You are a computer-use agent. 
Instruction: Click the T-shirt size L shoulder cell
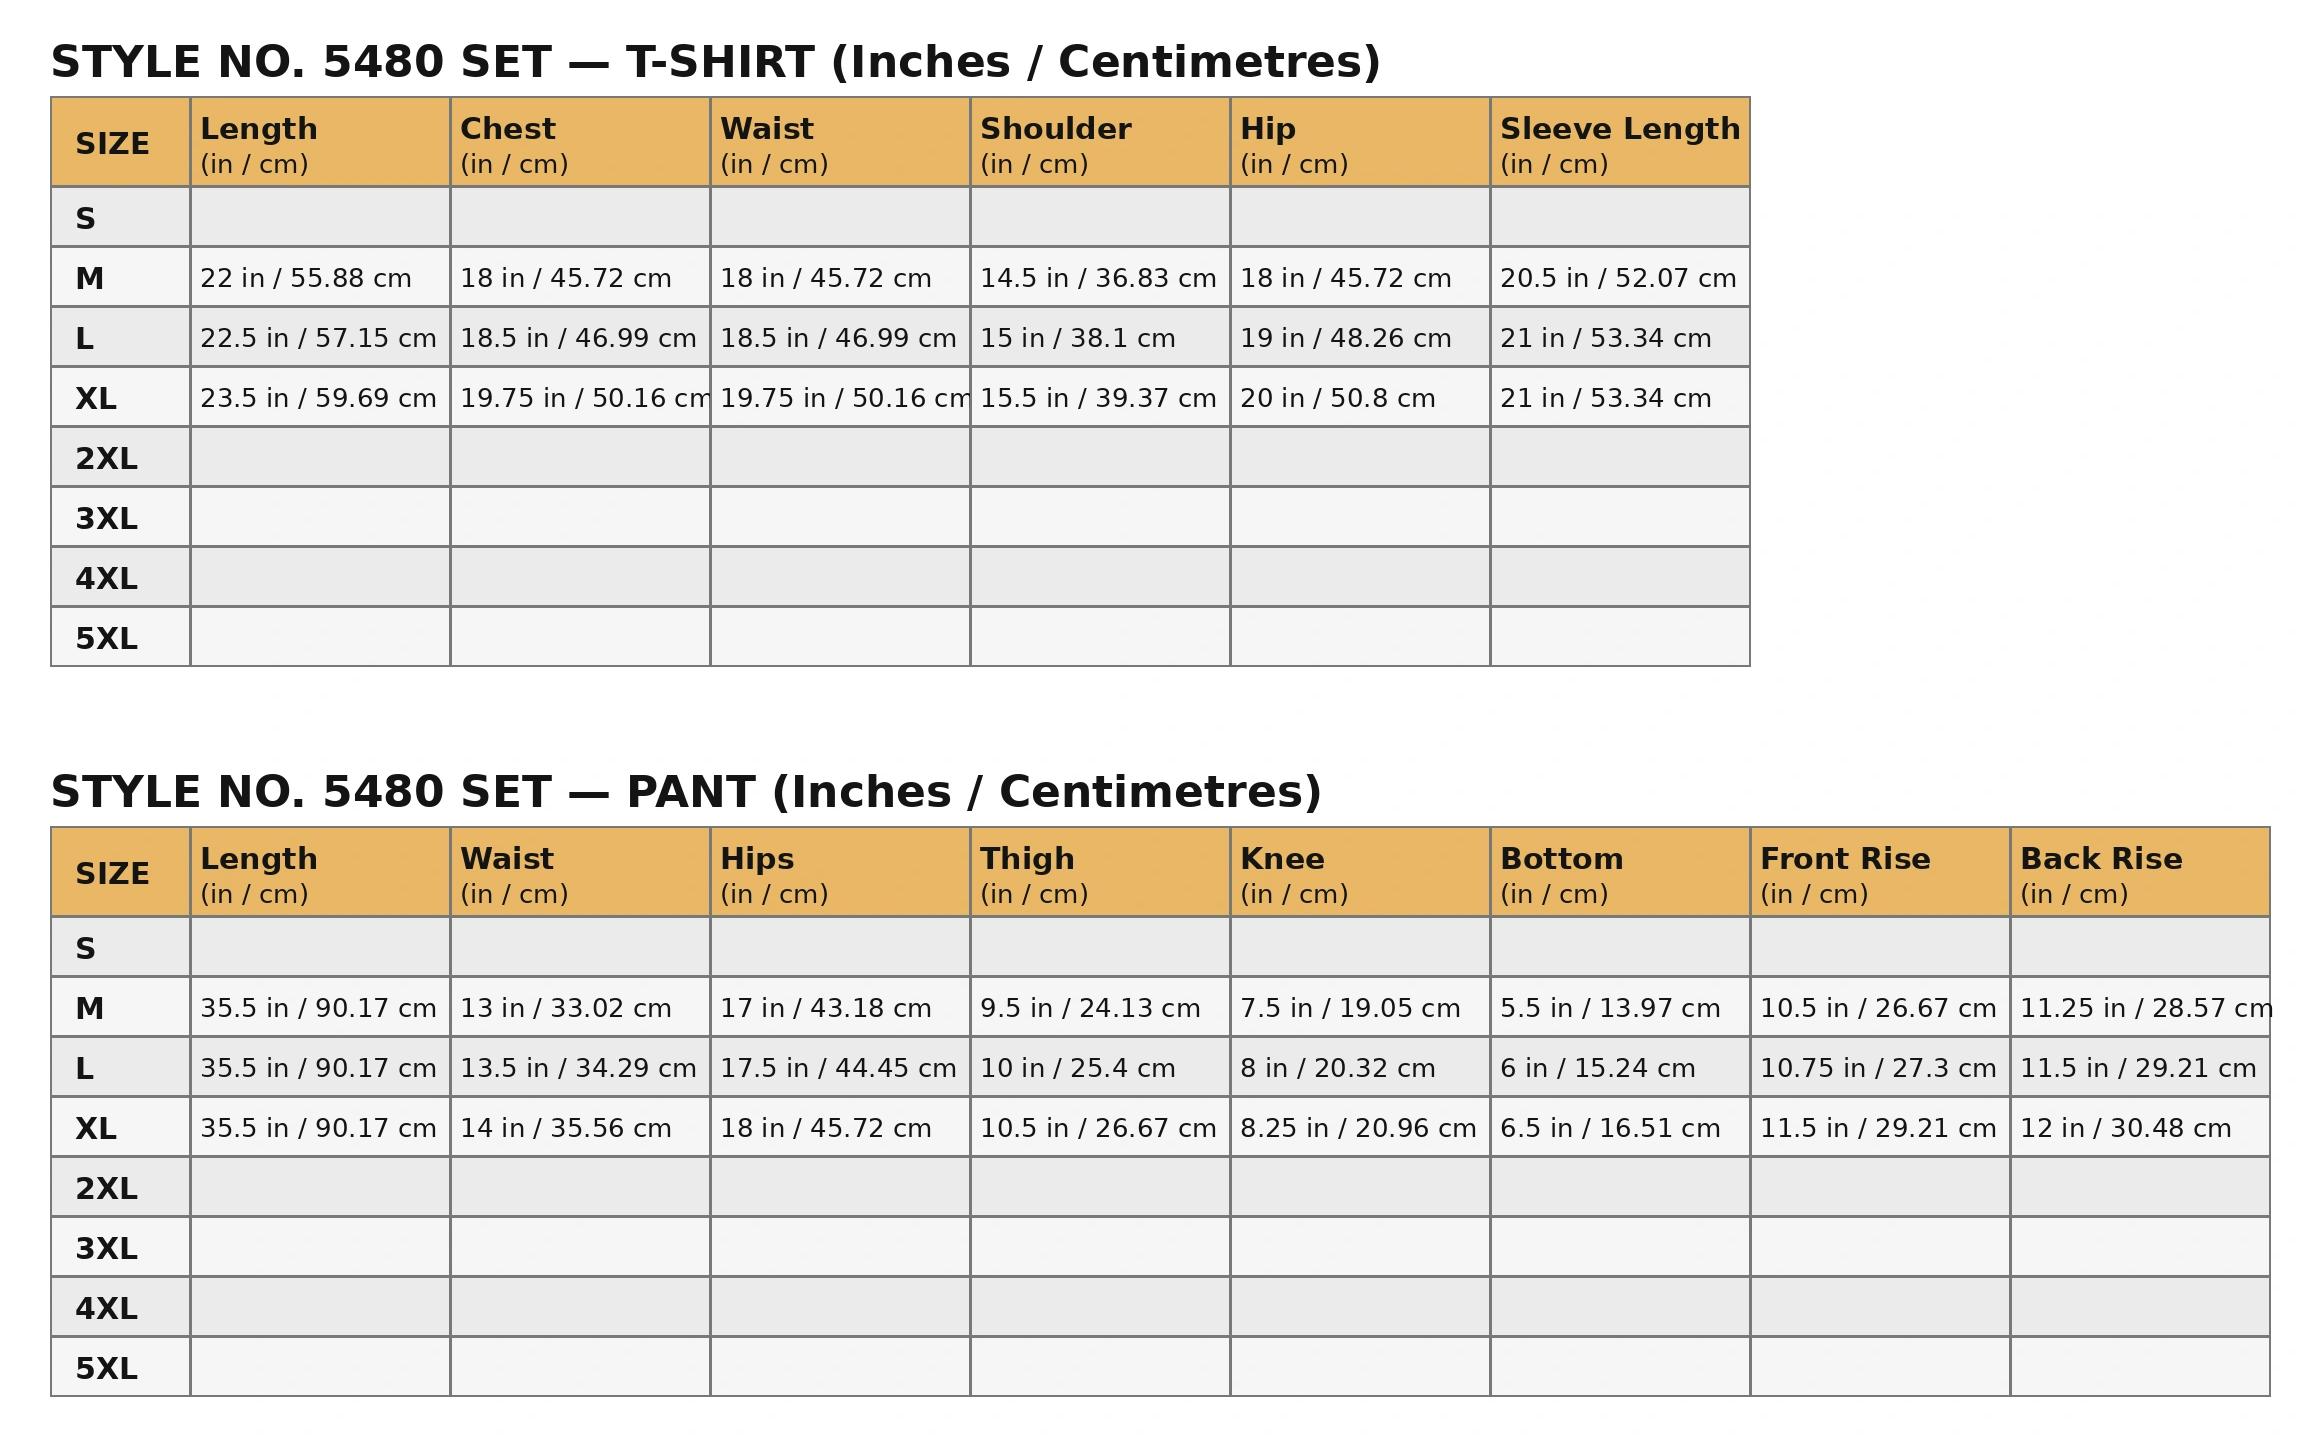tap(1099, 338)
